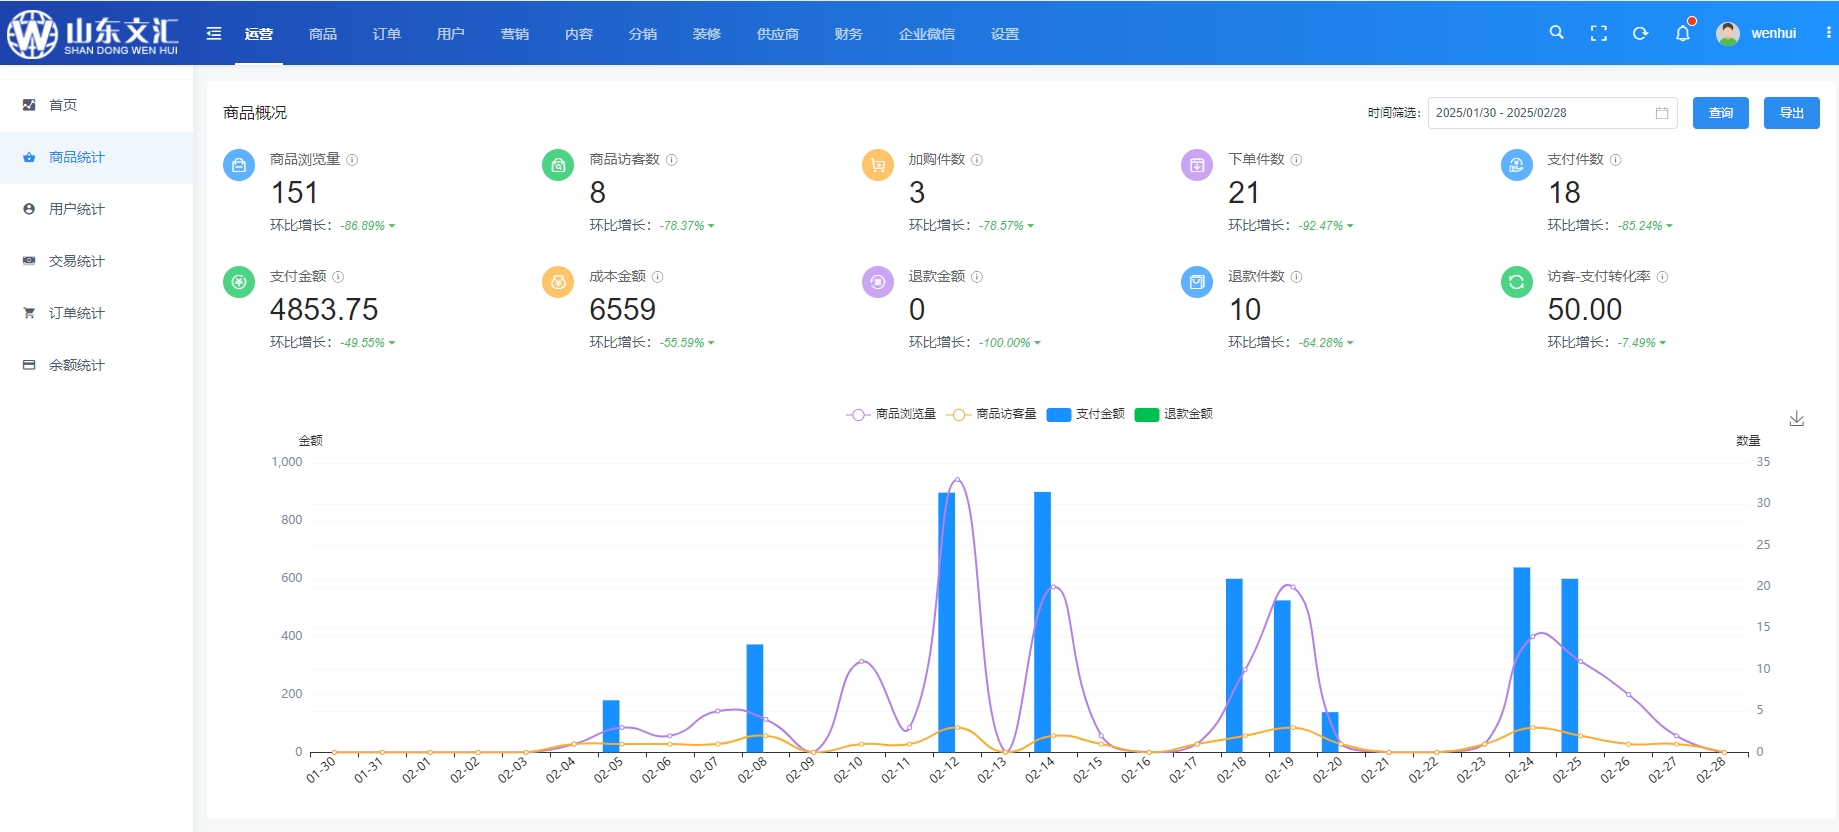The height and width of the screenshot is (832, 1839).
Task: Click the 02-24 payment bar in chart
Action: pos(1522,660)
